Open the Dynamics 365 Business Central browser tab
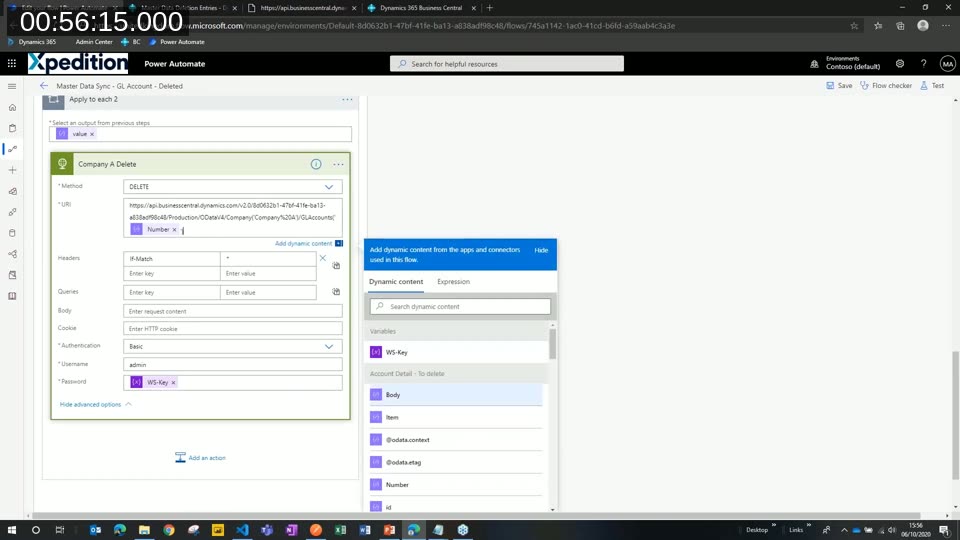 click(421, 8)
